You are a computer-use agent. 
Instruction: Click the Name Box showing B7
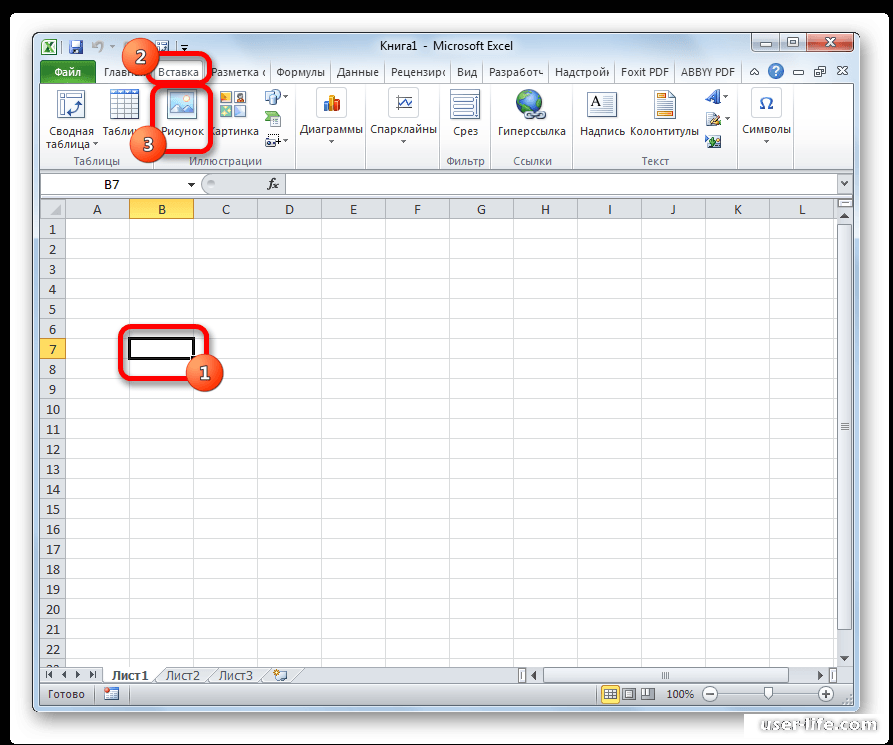pyautogui.click(x=112, y=185)
